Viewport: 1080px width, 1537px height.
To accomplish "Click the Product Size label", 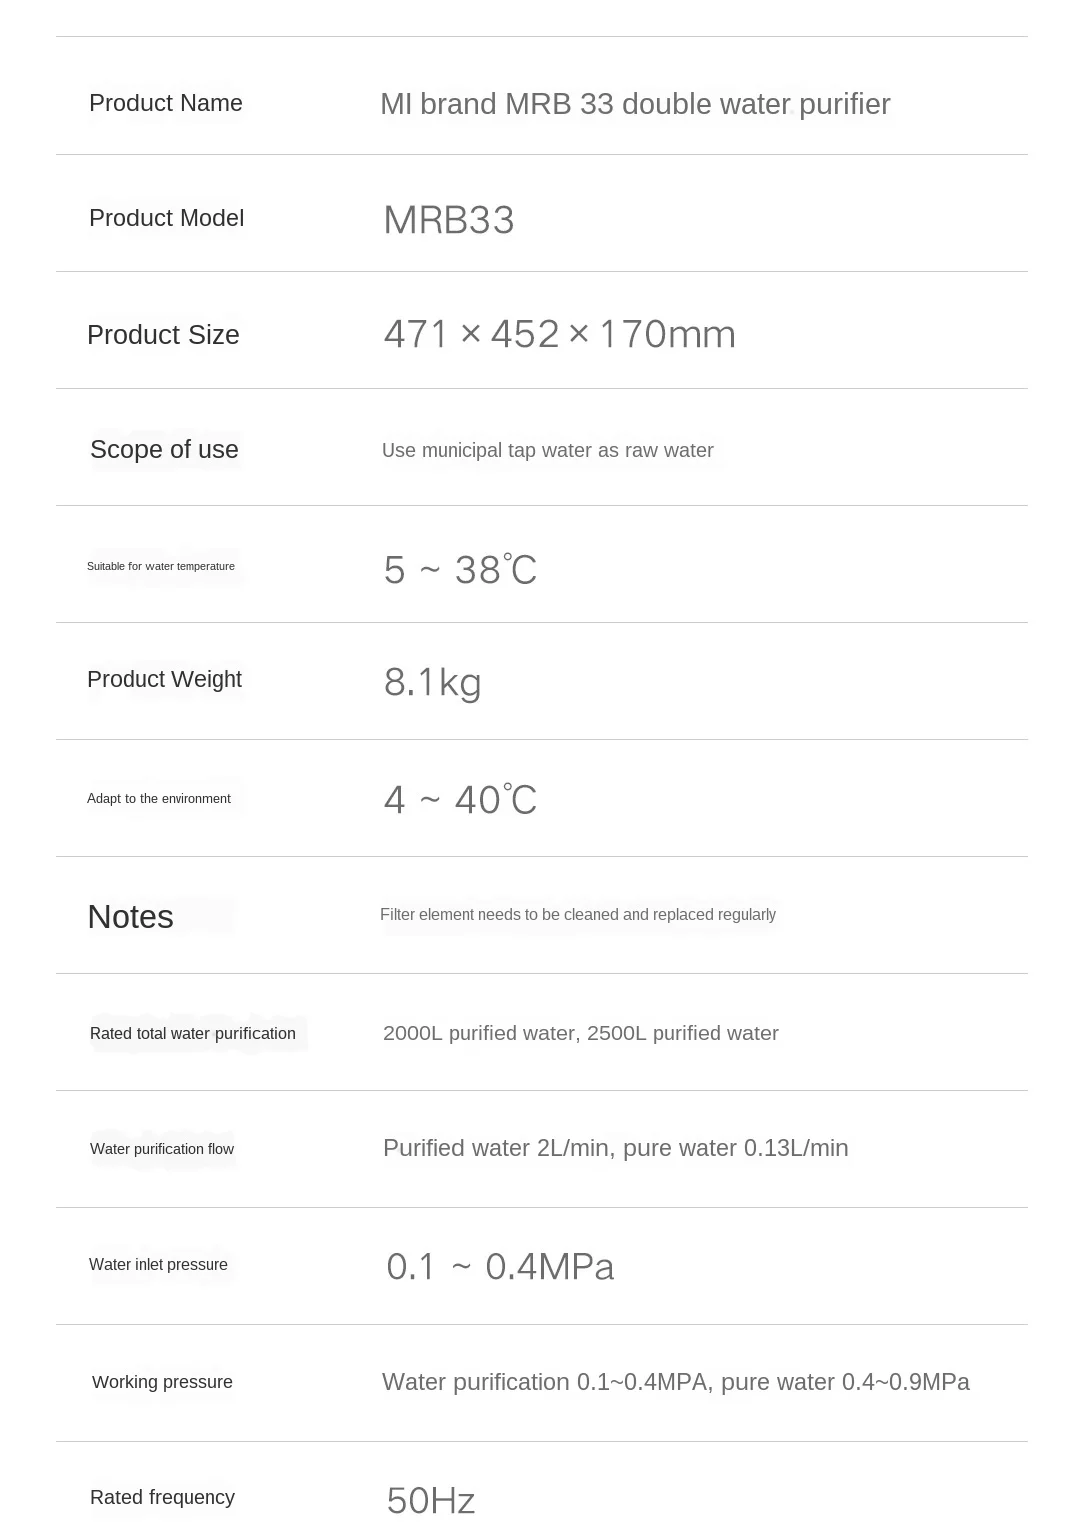I will [163, 335].
